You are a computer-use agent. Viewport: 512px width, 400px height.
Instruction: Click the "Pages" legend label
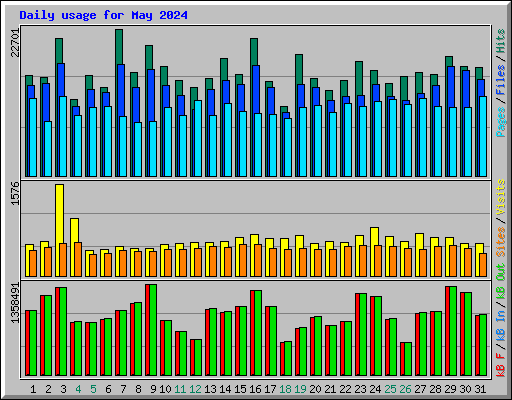coord(501,122)
